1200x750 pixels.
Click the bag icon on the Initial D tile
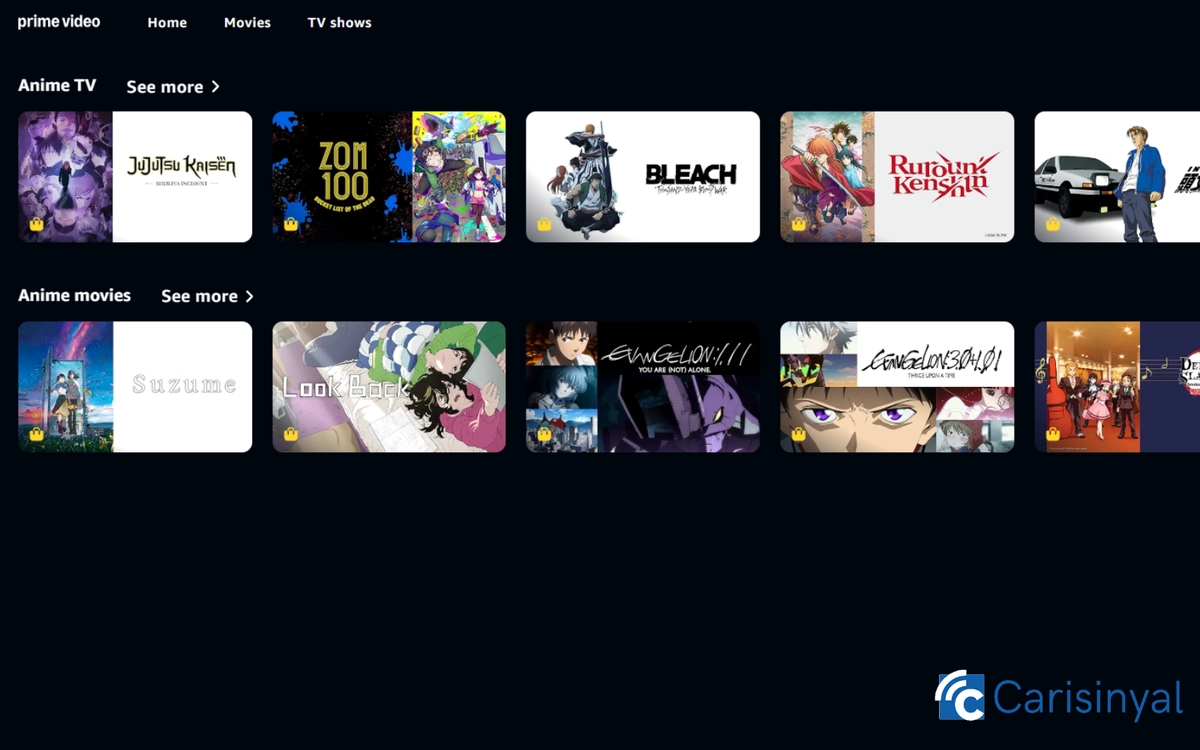click(1051, 226)
